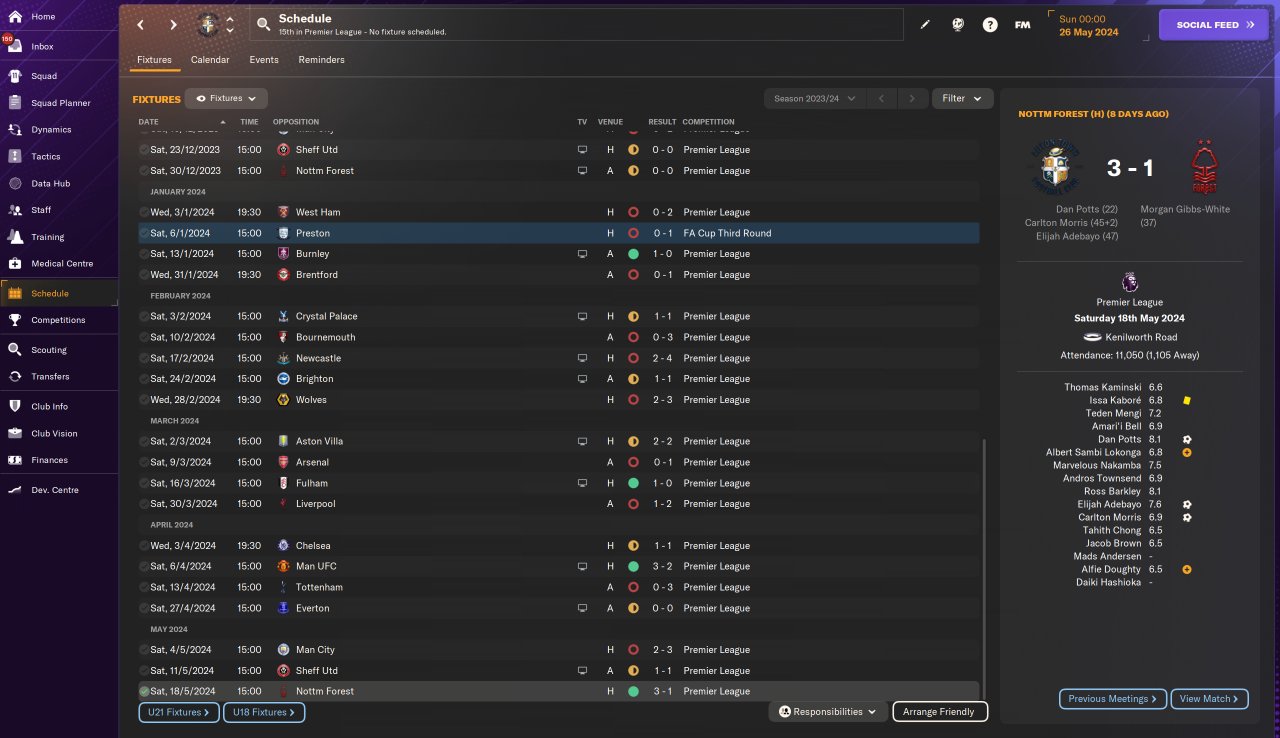
Task: Click the date and time continue area
Action: (1099, 25)
